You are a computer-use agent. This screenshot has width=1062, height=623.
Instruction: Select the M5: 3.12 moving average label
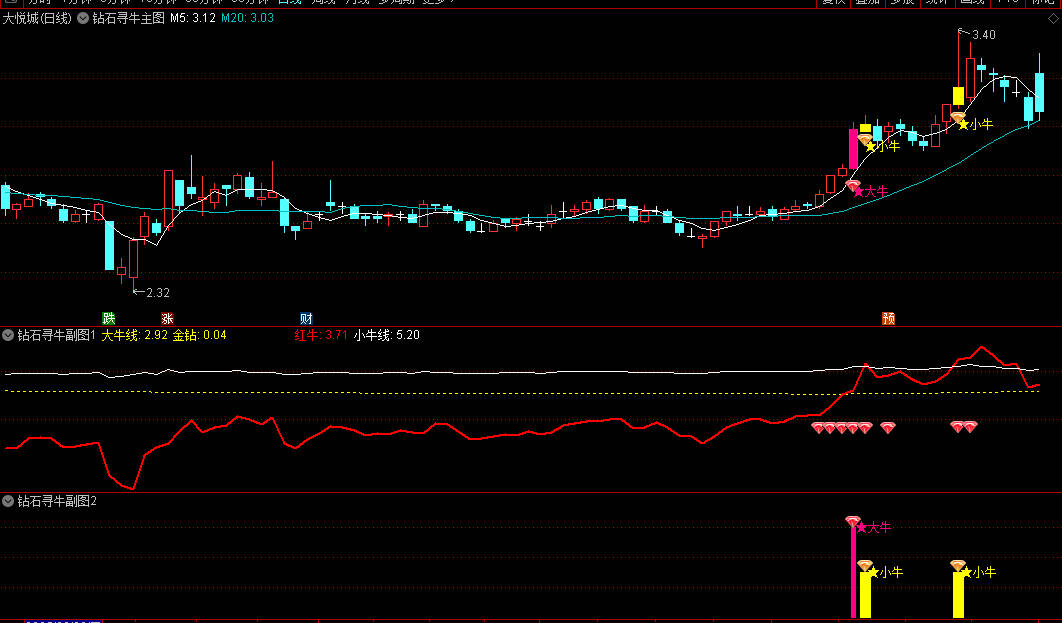point(192,18)
